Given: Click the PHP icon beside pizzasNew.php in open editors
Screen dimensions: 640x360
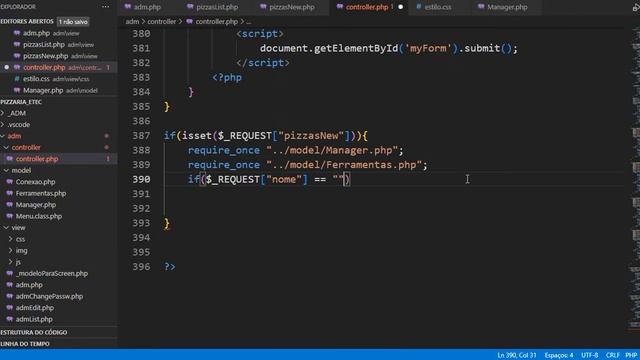Looking at the screenshot, I should (17, 56).
